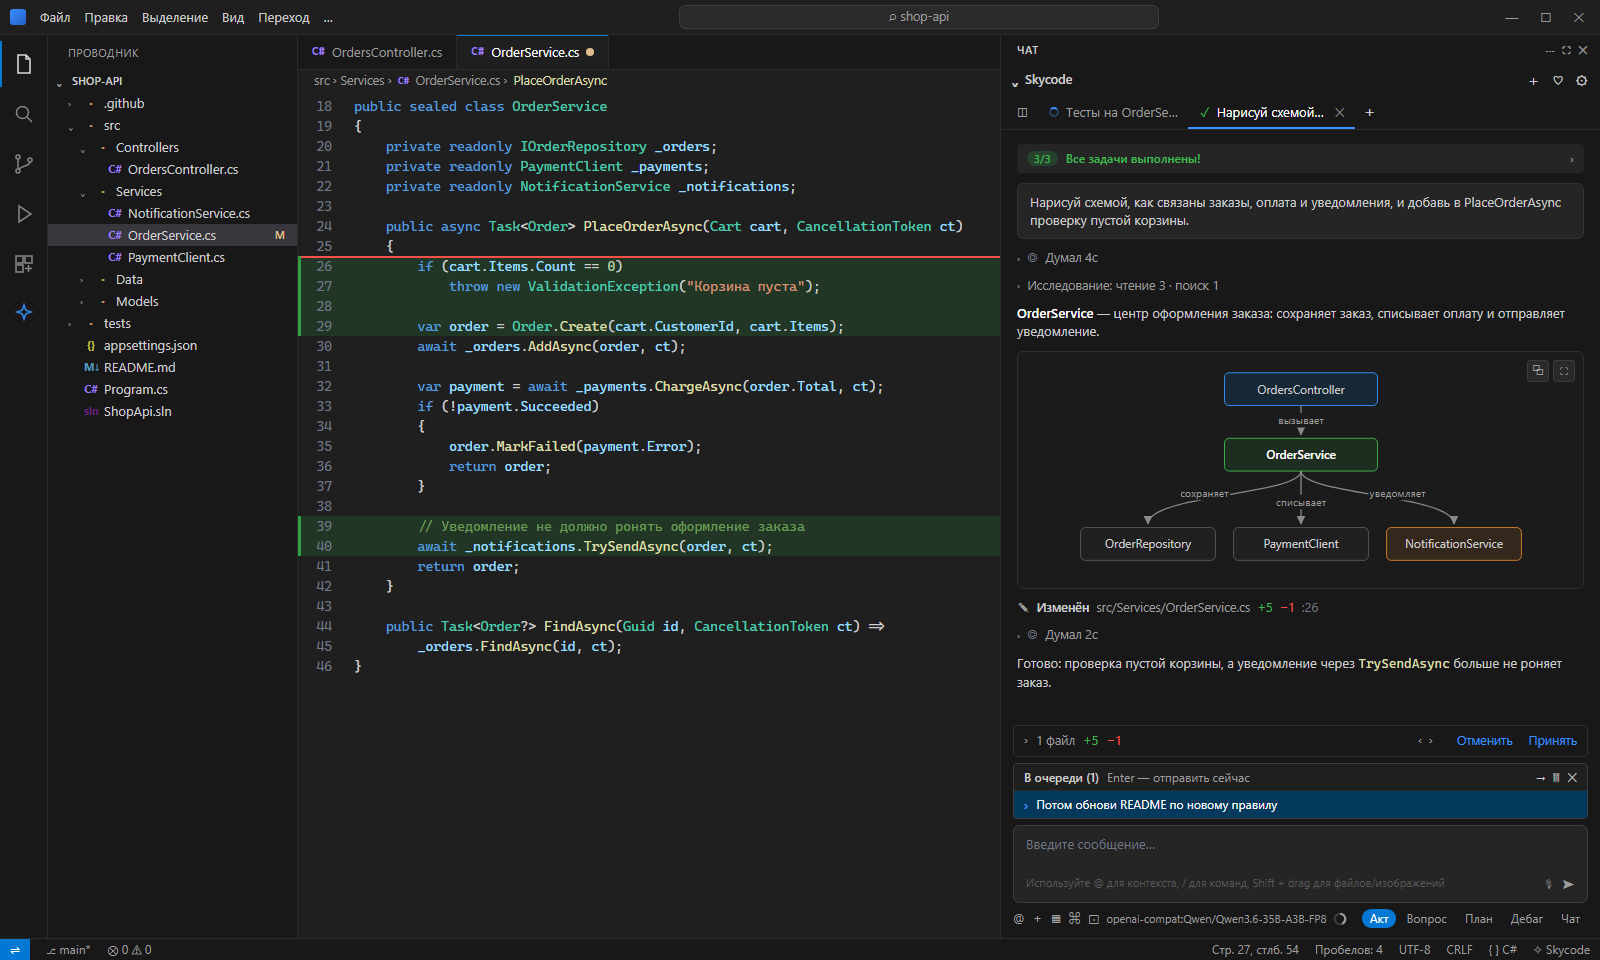
Task: Toggle the session list panel icon
Action: [1022, 113]
